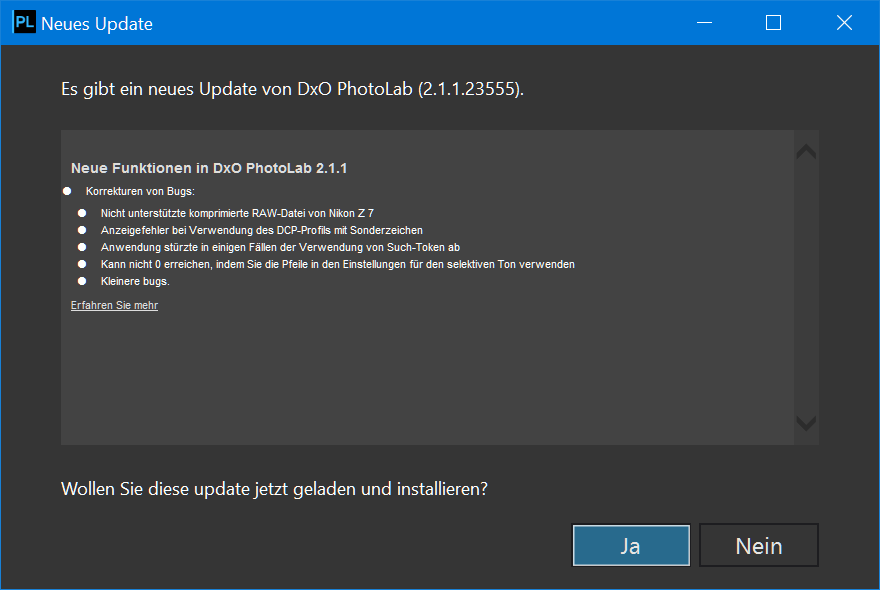Maximize the Neues Update dialog window

(x=773, y=23)
